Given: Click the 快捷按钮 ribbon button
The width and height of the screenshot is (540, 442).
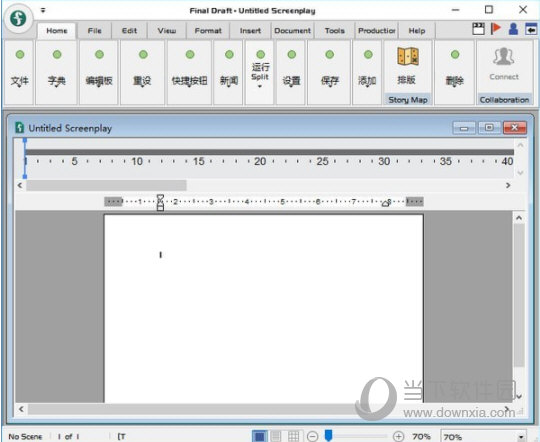Looking at the screenshot, I should [x=189, y=72].
